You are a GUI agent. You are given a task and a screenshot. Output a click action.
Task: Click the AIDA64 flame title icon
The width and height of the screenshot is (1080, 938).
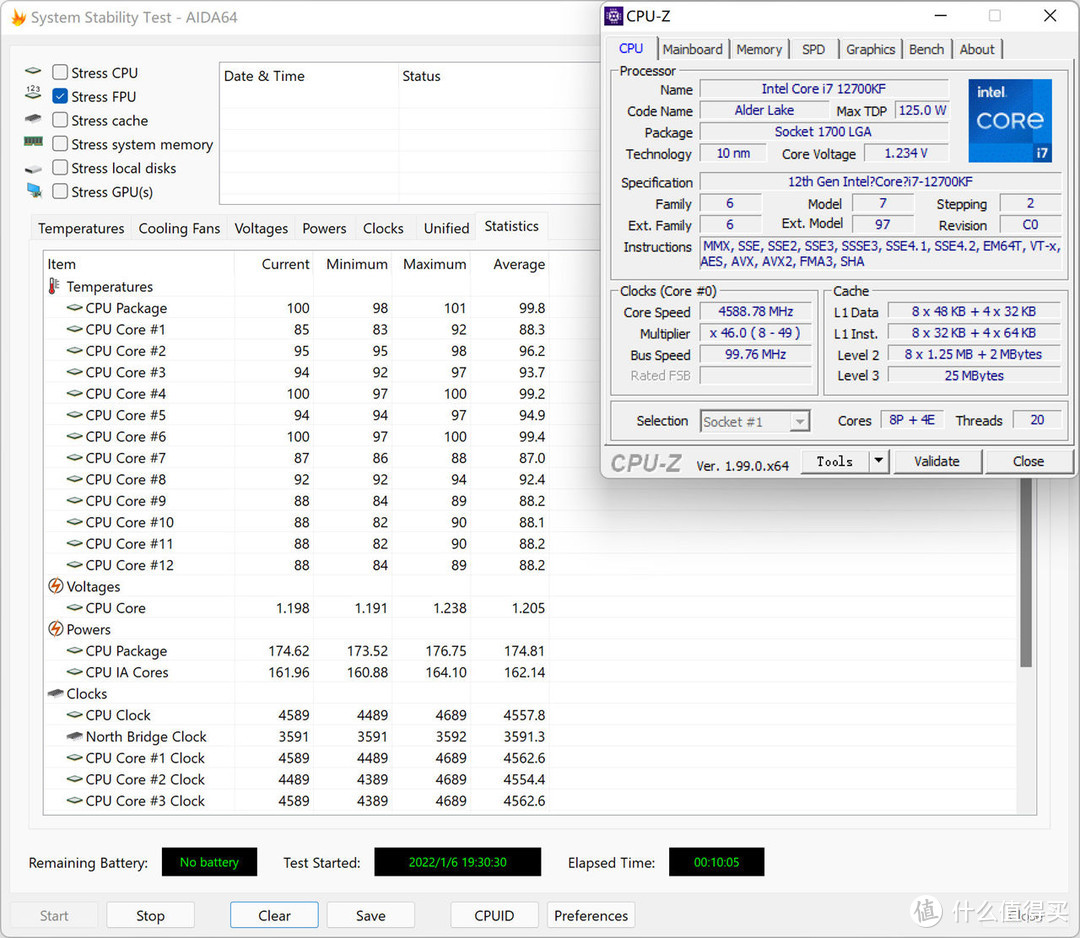coord(18,18)
